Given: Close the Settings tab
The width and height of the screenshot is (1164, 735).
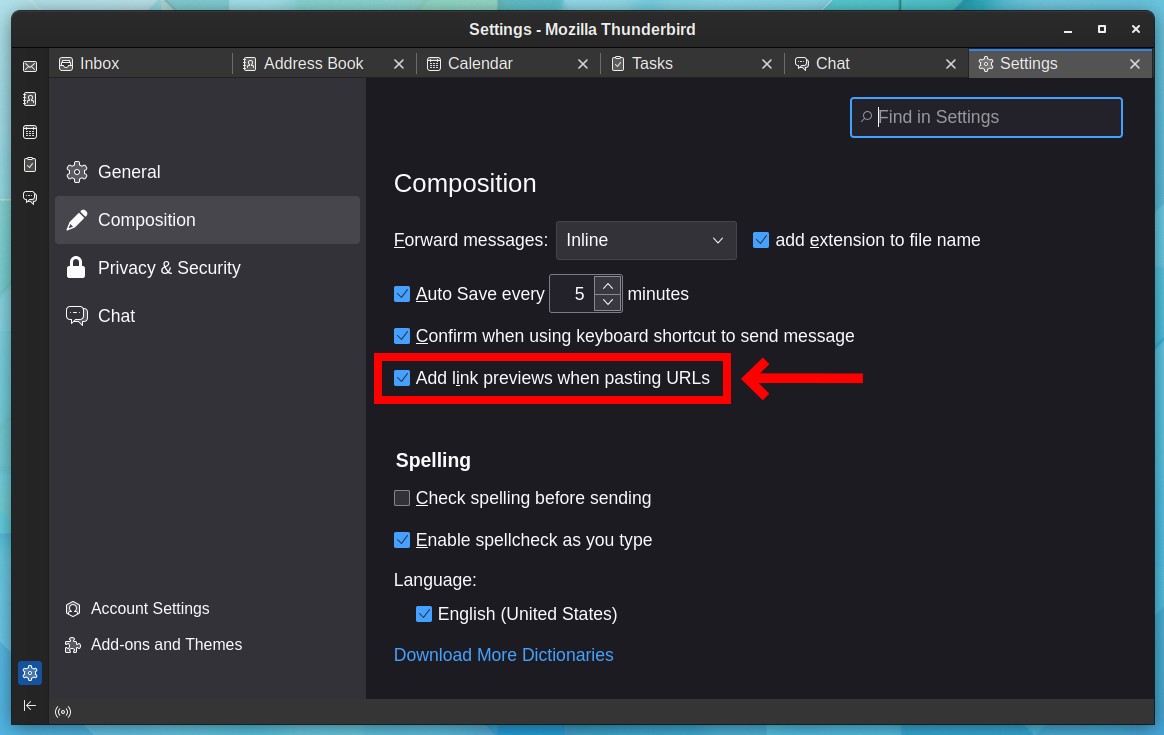Looking at the screenshot, I should coord(1135,65).
